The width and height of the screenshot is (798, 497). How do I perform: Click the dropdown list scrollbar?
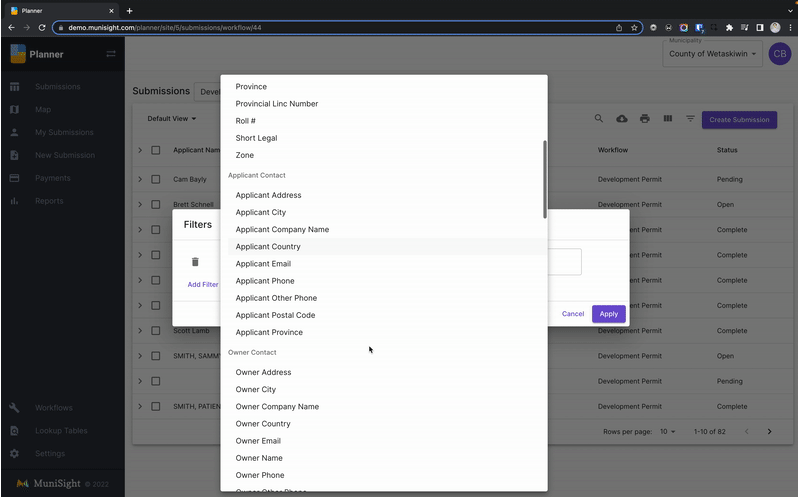point(545,180)
